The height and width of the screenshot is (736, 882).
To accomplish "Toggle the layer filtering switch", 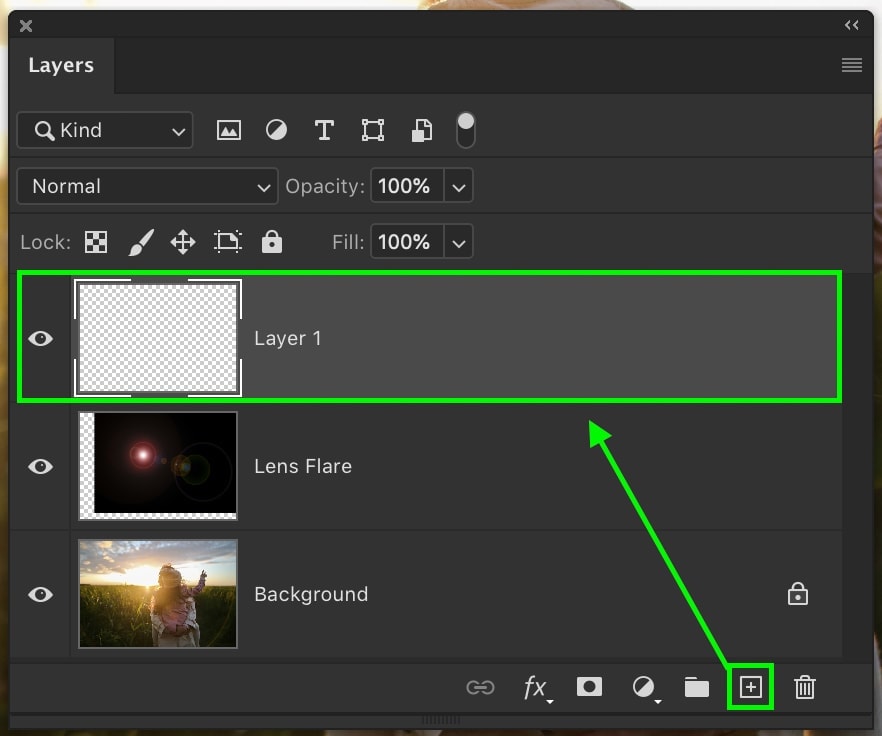I will click(x=466, y=130).
